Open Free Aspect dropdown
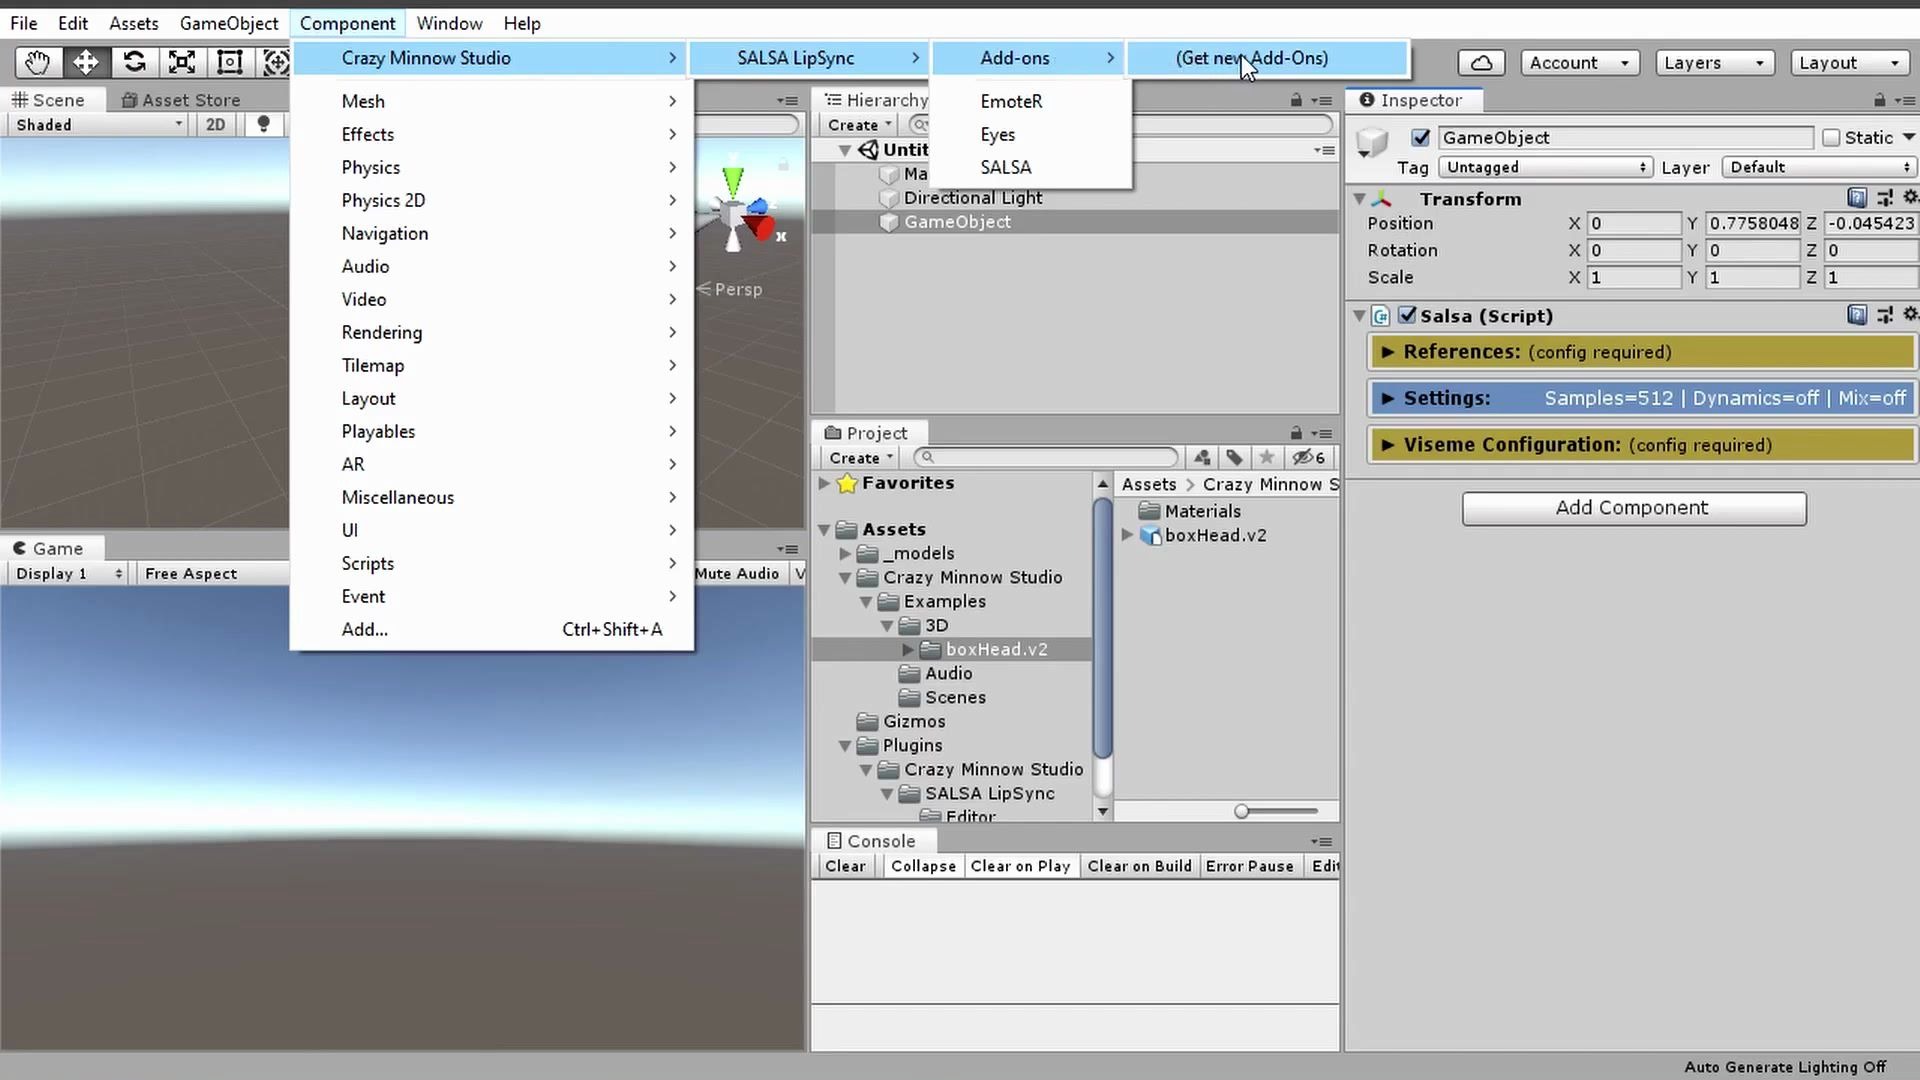 (x=212, y=573)
